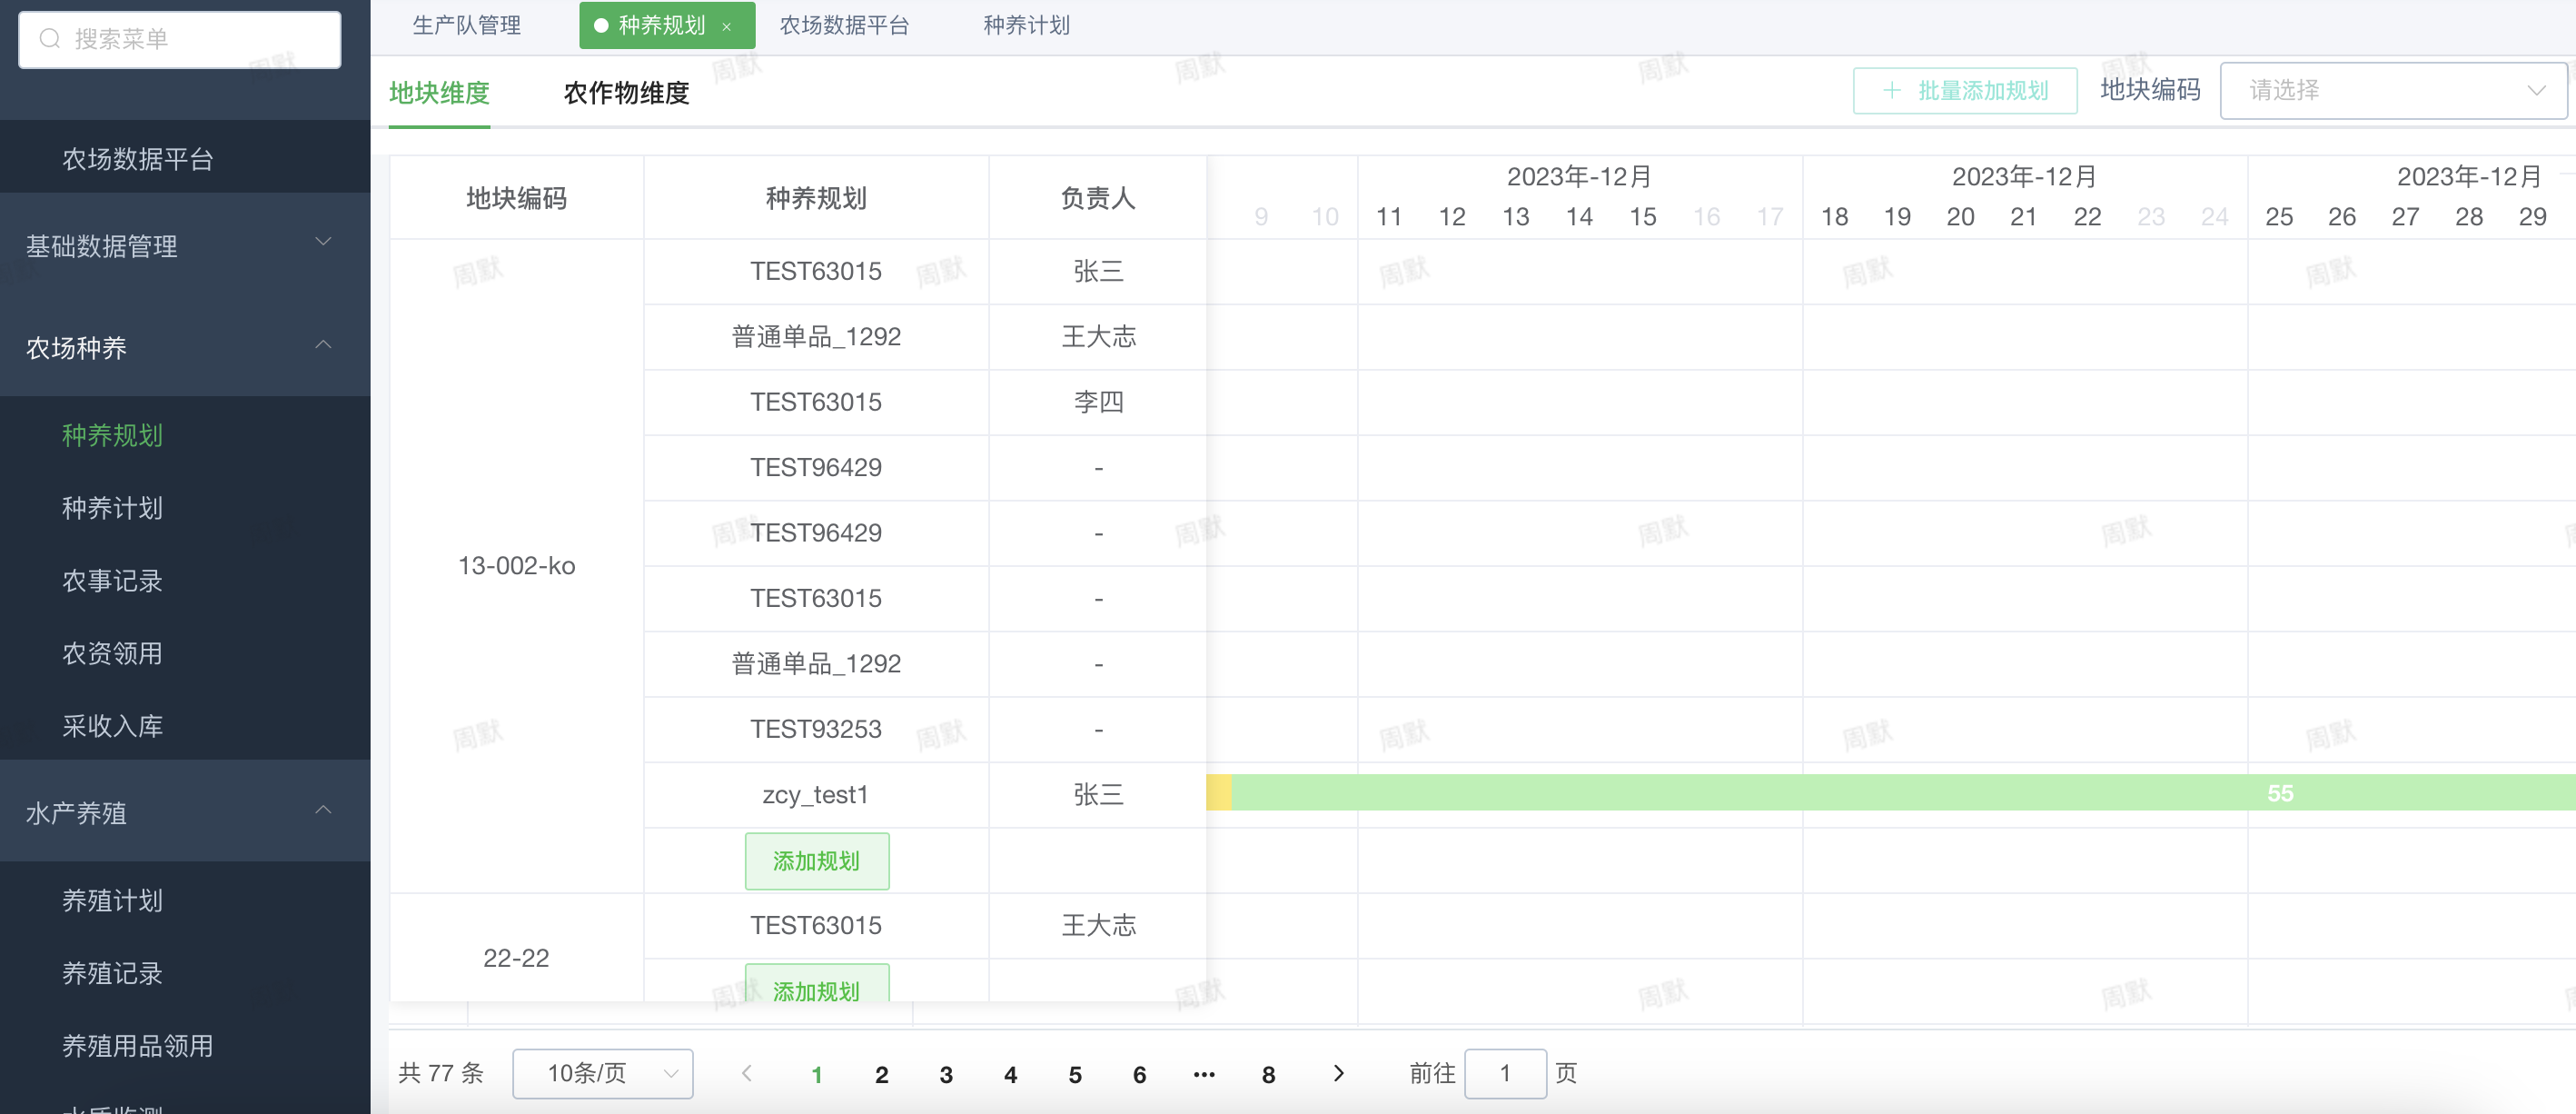Viewport: 2576px width, 1114px height.
Task: Go to page 5
Action: [1075, 1074]
